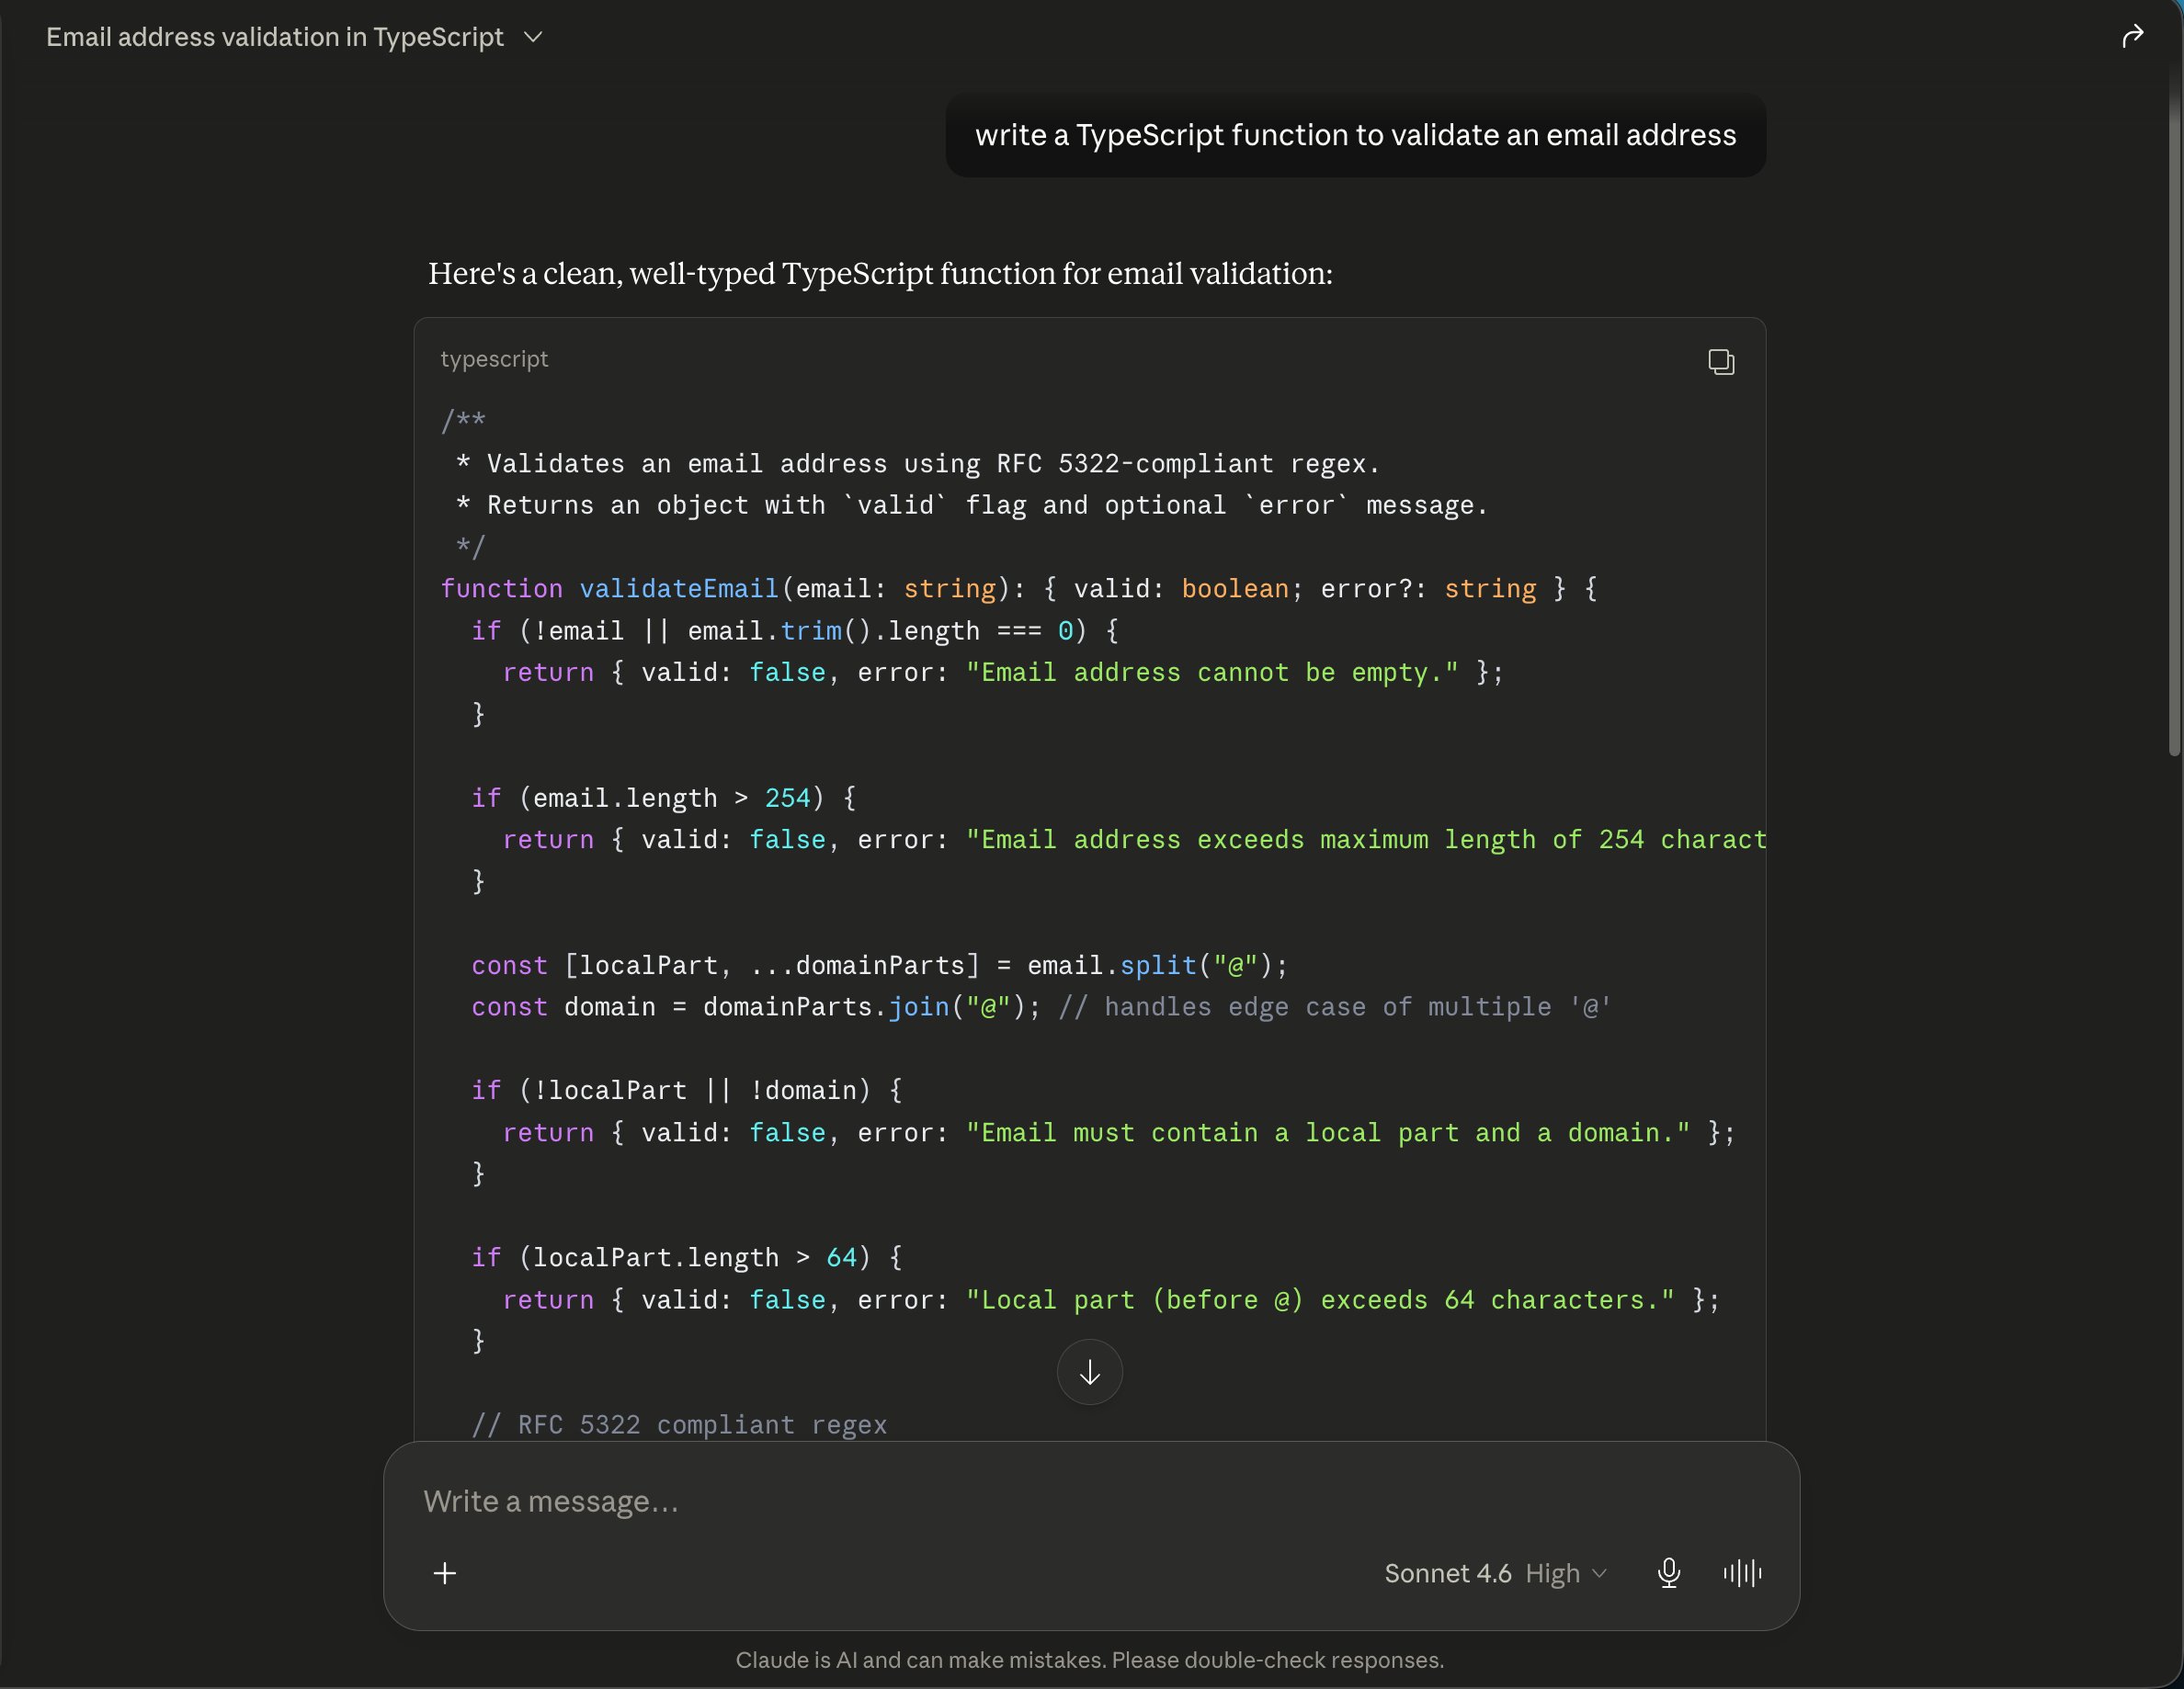Click the 'typescript' language label
This screenshot has width=2184, height=1689.
494,359
